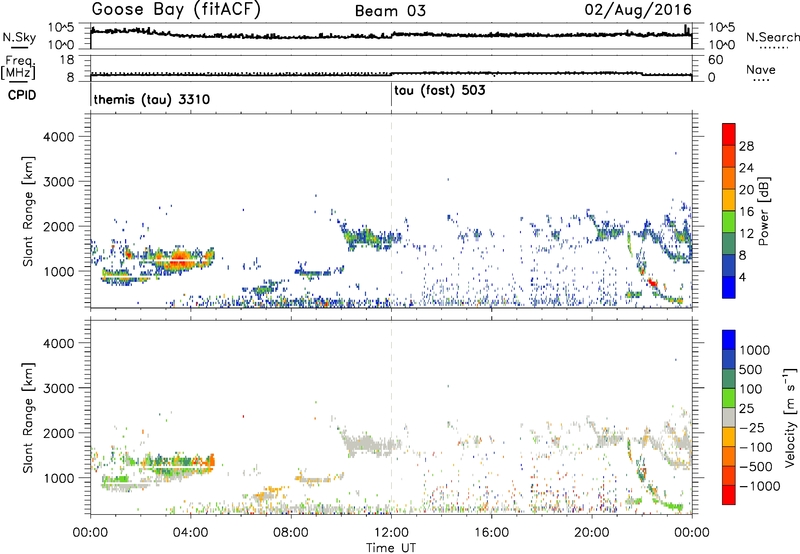This screenshot has height=554, width=800.
Task: Pick the blue top segment of the Velocity colorbar
Action: point(729,340)
